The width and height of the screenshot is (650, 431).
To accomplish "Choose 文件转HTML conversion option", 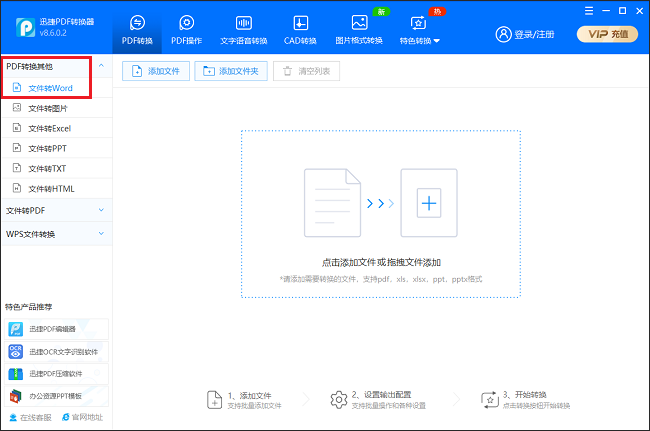I will 51,188.
